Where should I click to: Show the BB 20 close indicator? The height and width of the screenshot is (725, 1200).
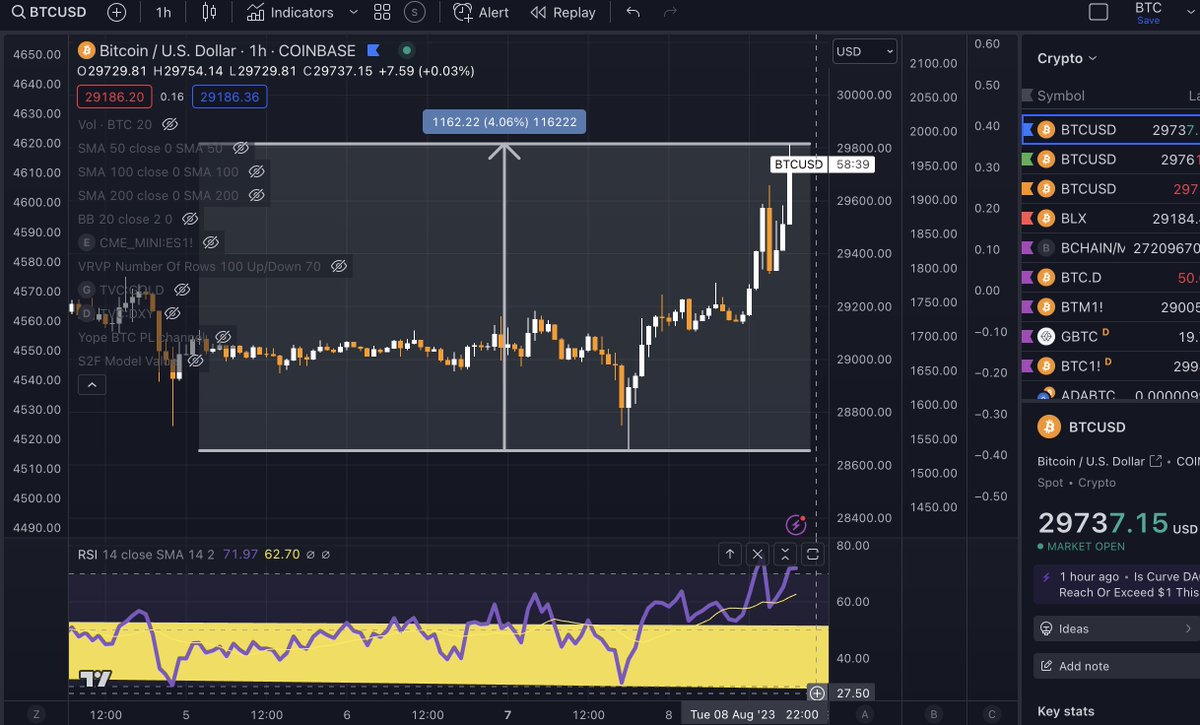tap(190, 219)
